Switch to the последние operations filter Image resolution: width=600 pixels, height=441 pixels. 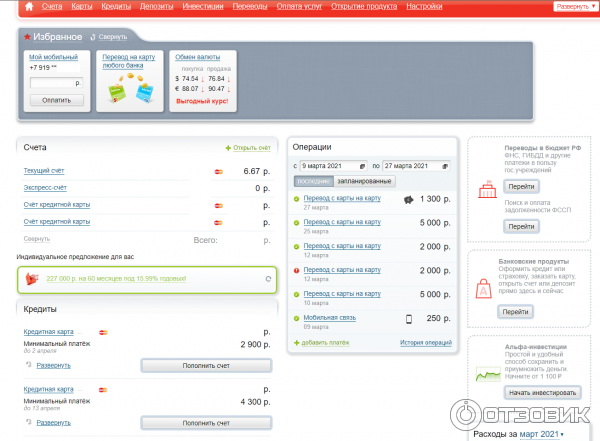tap(313, 181)
